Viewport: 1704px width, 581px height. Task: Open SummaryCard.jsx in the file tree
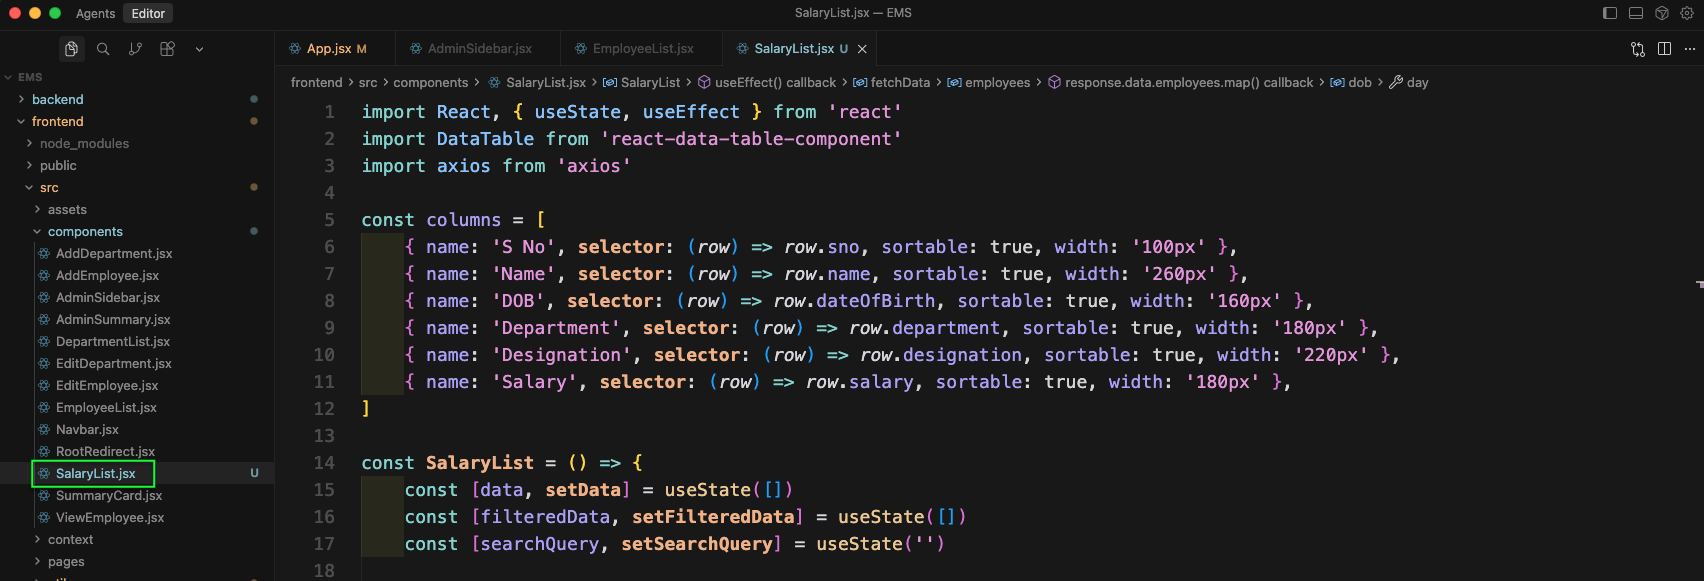109,495
